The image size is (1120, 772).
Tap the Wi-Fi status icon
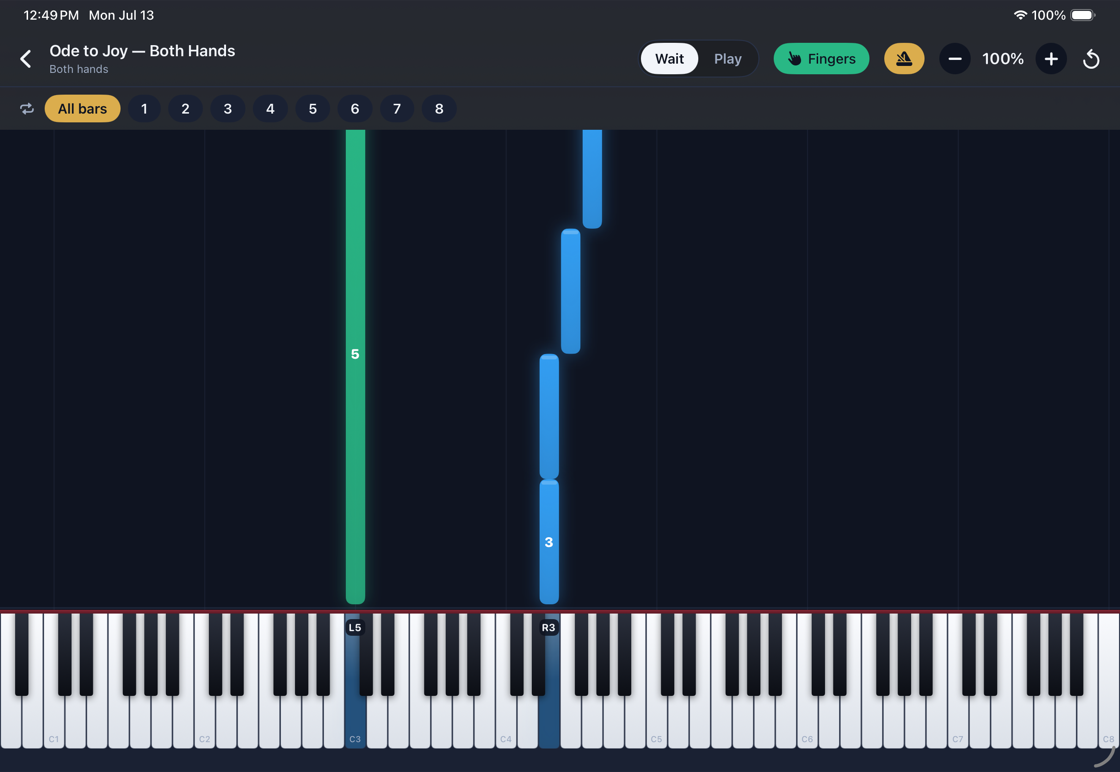[x=1020, y=15]
